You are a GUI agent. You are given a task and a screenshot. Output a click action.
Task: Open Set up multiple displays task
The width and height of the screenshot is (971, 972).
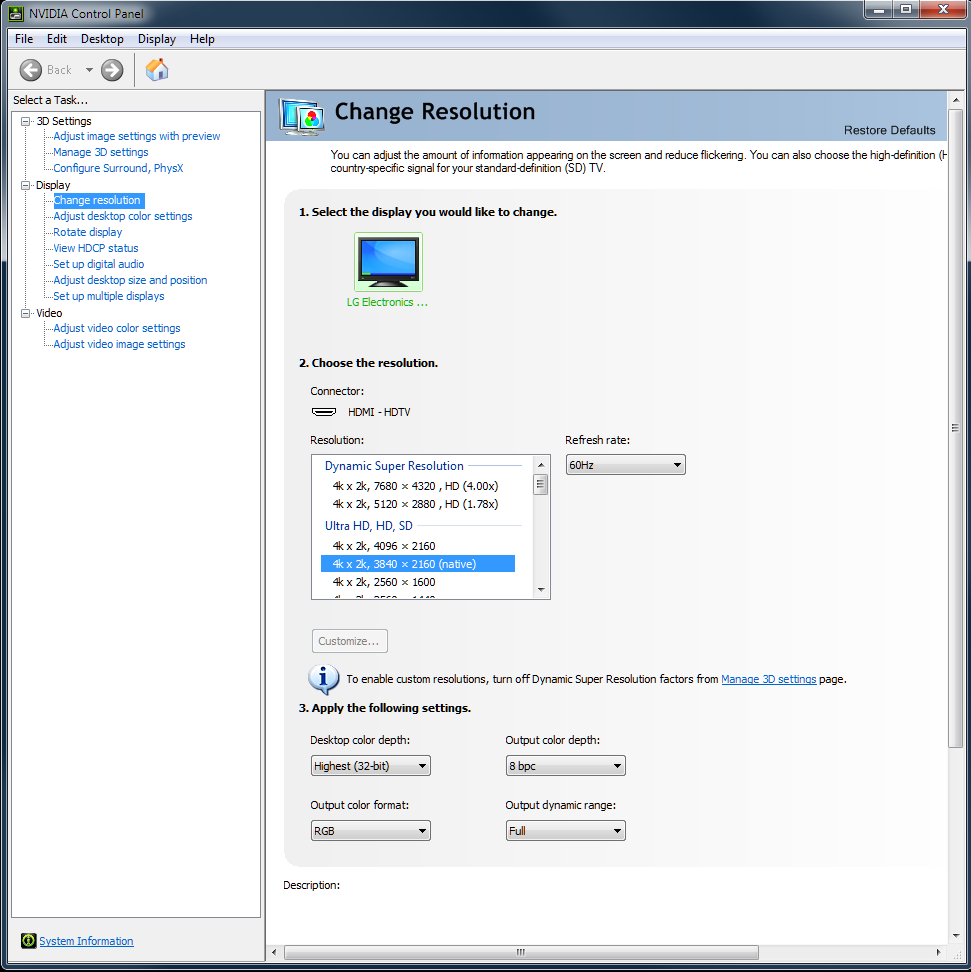[x=109, y=296]
